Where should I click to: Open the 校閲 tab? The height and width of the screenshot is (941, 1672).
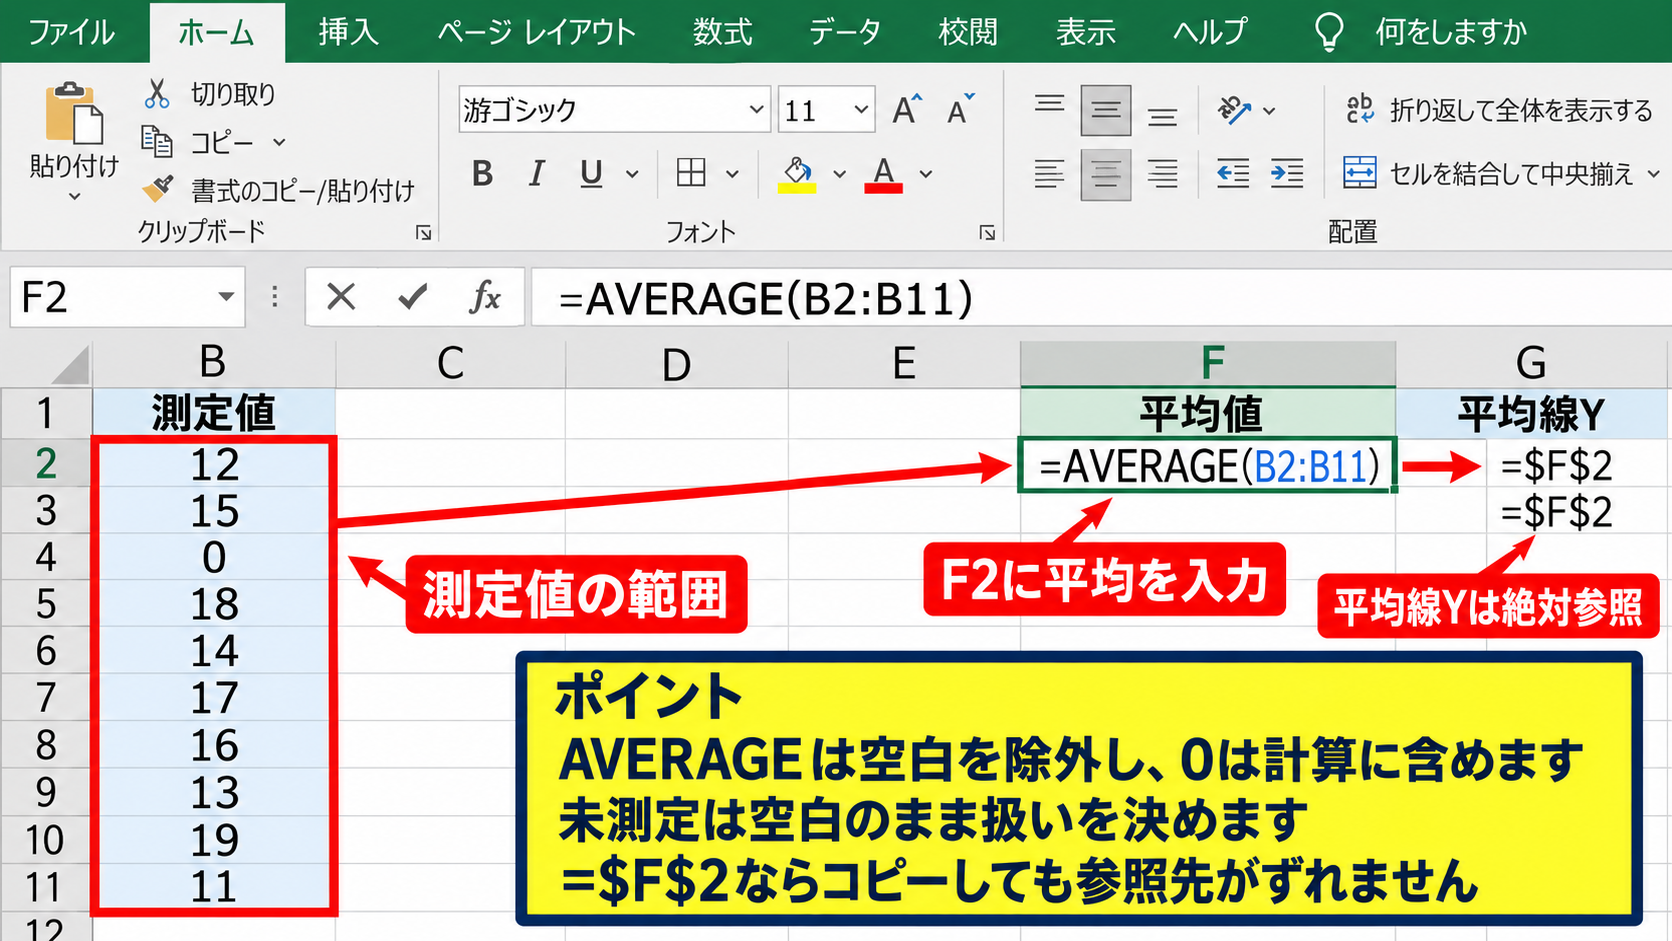pyautogui.click(x=967, y=32)
